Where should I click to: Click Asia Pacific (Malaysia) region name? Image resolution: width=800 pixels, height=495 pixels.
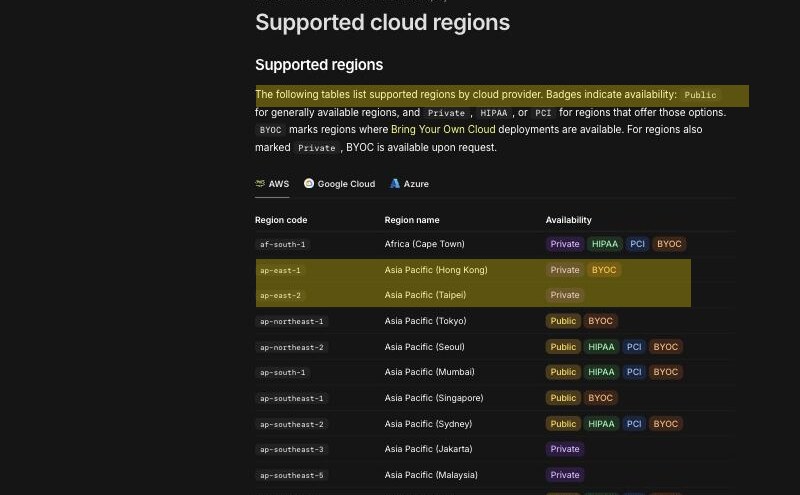431,475
